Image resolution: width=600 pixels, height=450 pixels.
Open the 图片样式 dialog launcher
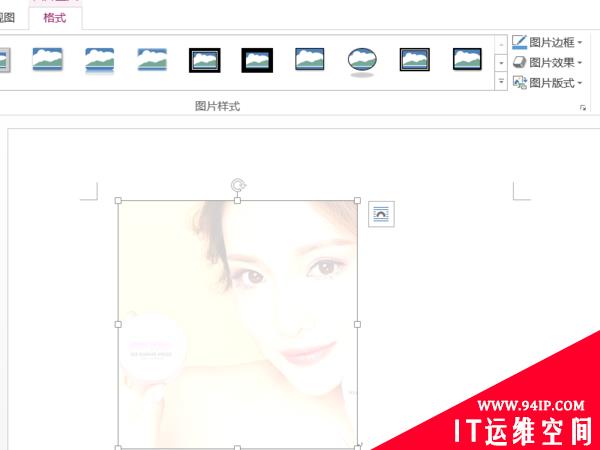[x=582, y=108]
